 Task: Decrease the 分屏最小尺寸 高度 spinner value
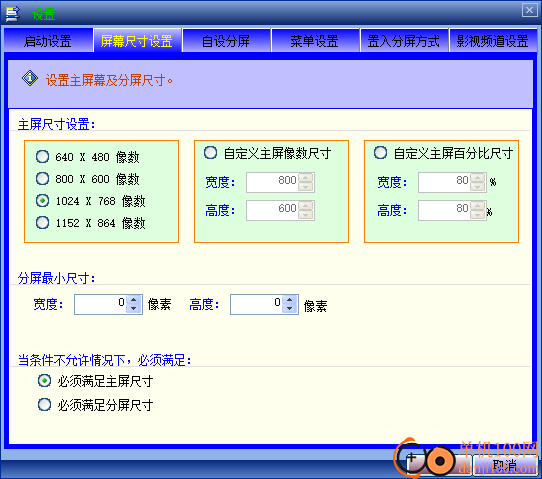290,309
